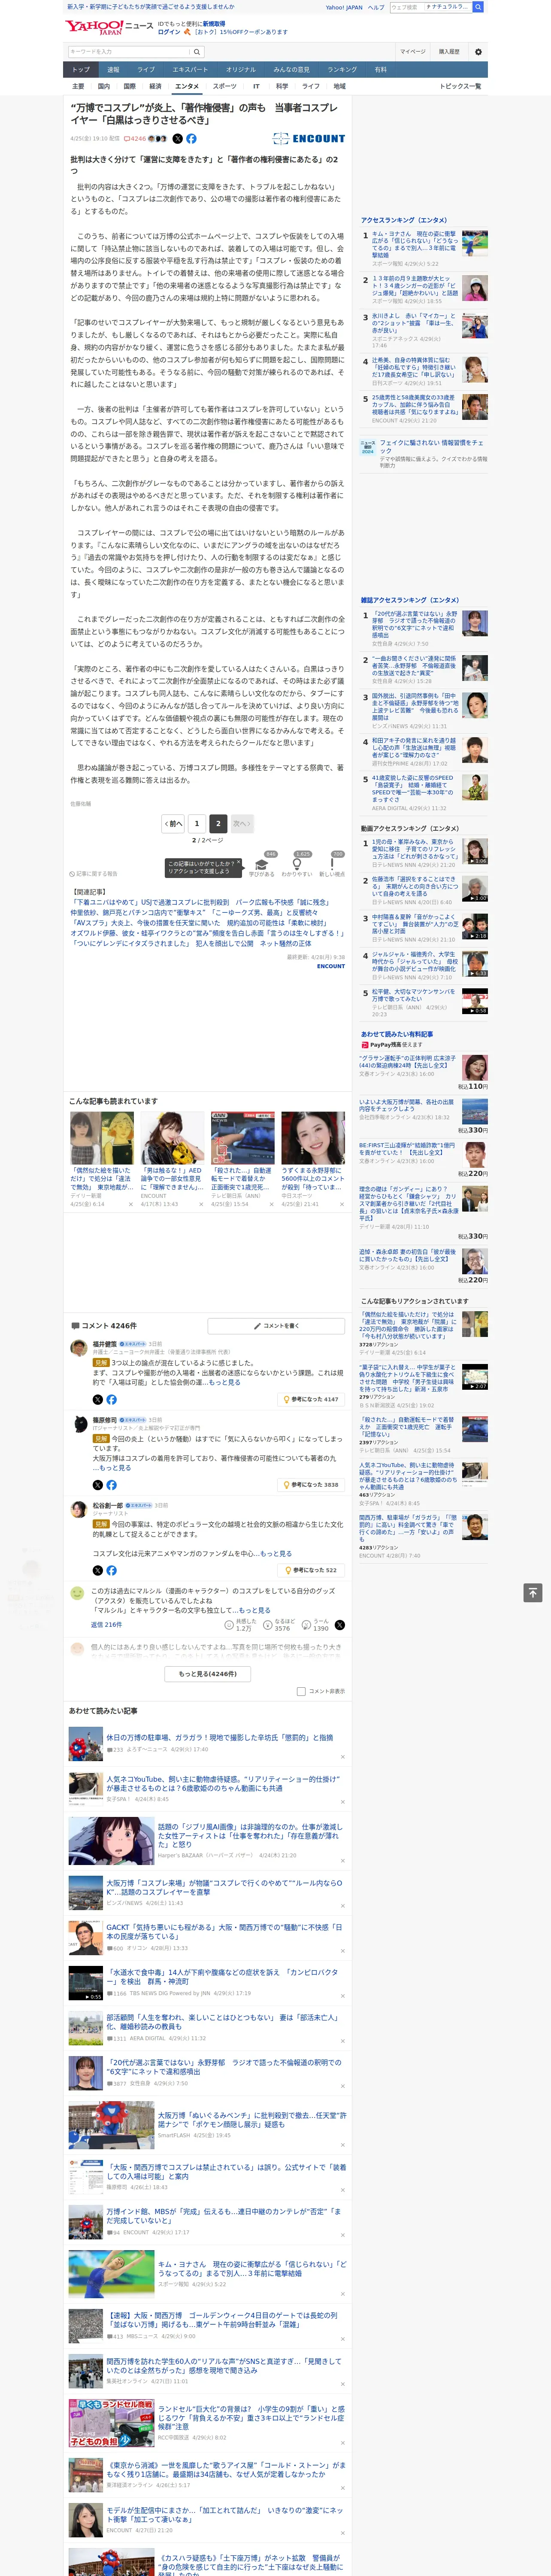Share 松谷創一郎's comment on Facebook
Image resolution: width=551 pixels, height=2576 pixels.
tap(111, 1570)
